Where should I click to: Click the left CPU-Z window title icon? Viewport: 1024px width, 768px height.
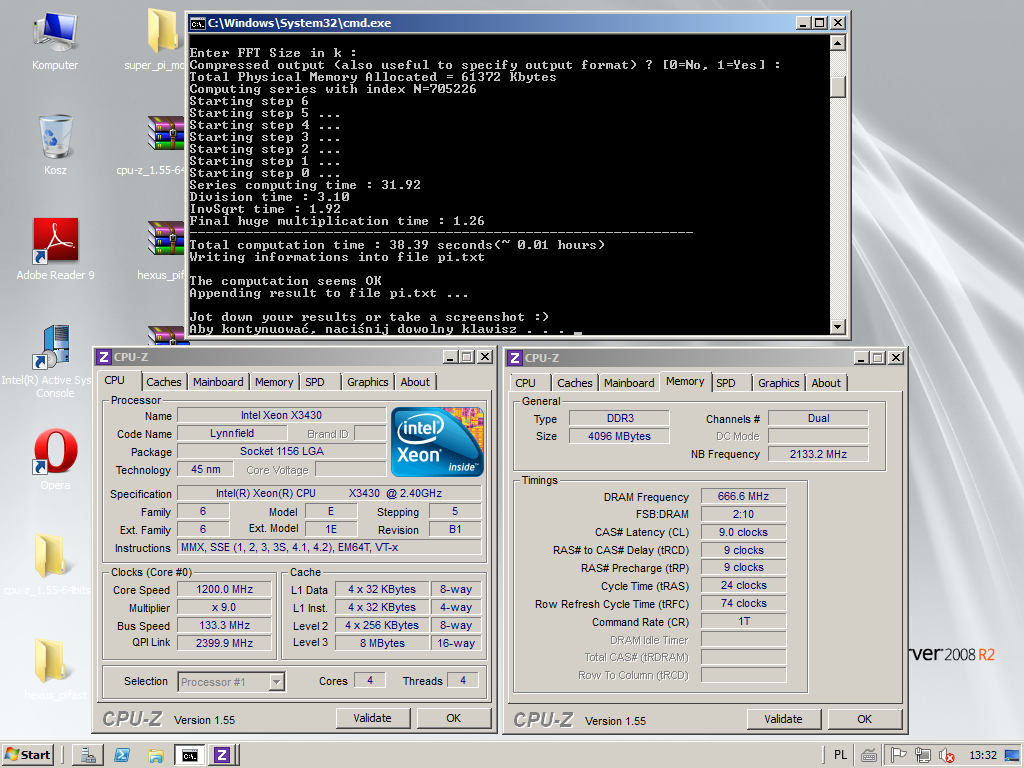[x=103, y=357]
